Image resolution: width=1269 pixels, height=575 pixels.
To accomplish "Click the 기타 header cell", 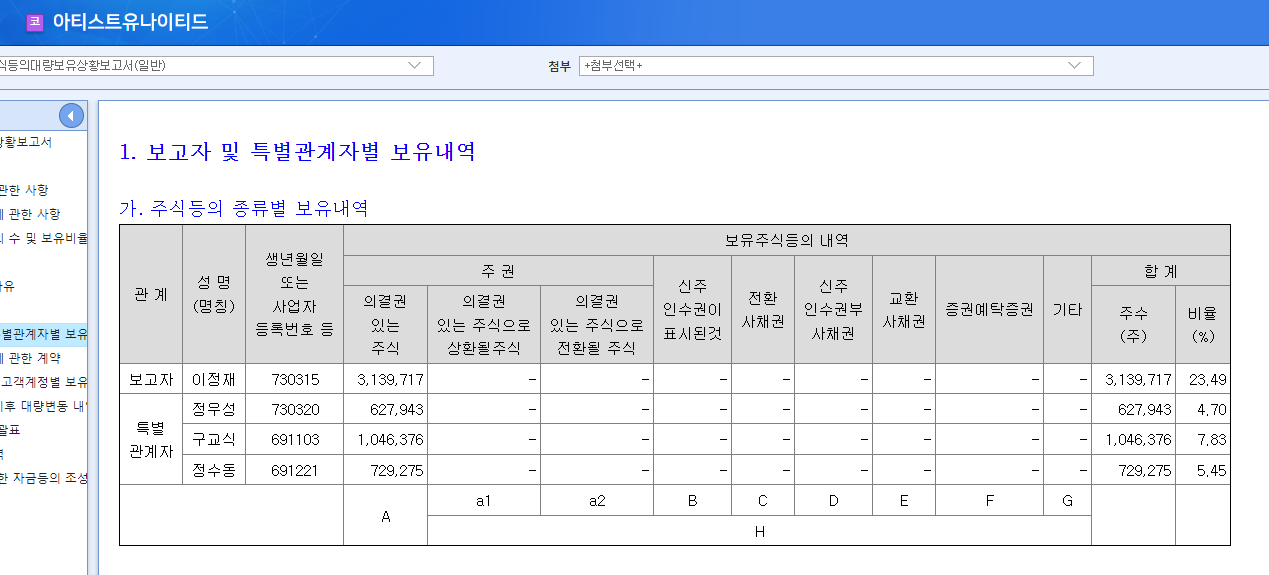I will [1067, 310].
